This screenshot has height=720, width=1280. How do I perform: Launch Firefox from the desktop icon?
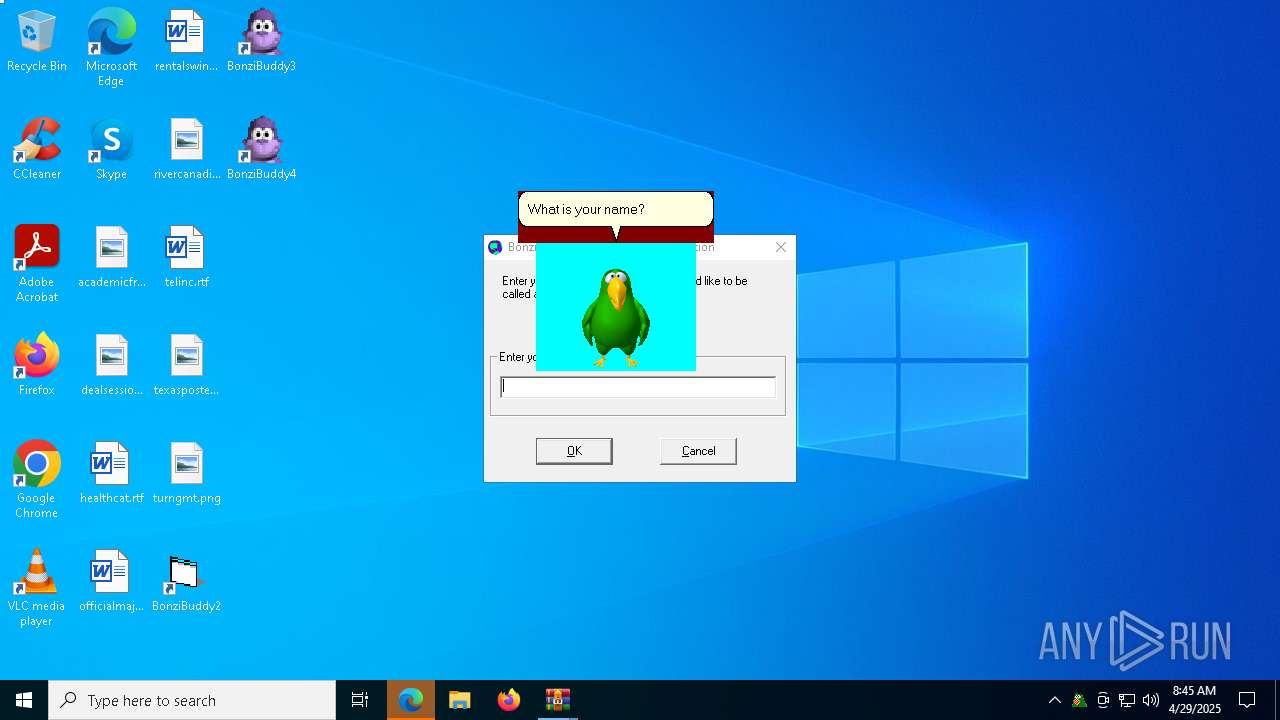click(37, 366)
